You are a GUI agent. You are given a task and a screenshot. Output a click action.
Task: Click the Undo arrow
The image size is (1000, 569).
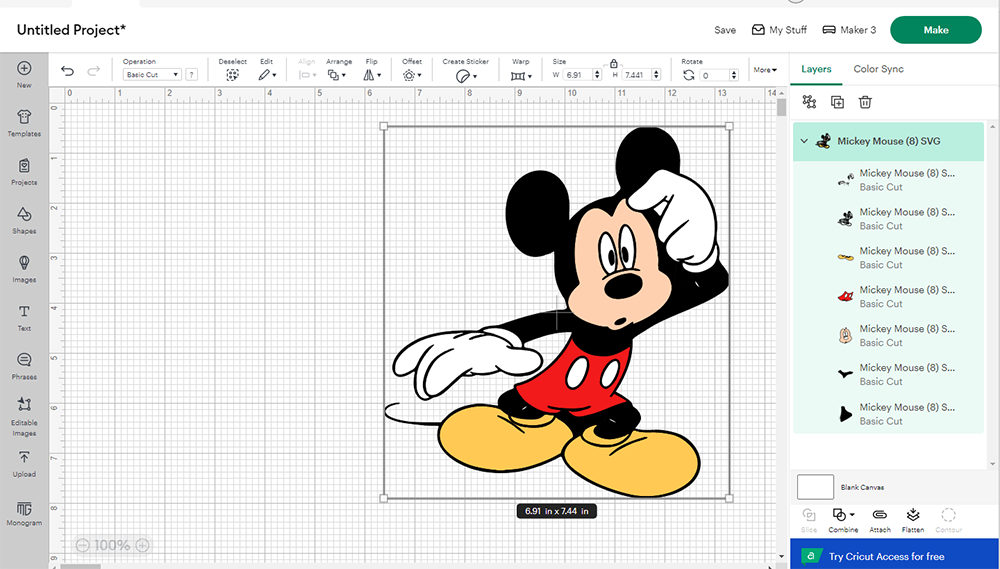pyautogui.click(x=67, y=71)
